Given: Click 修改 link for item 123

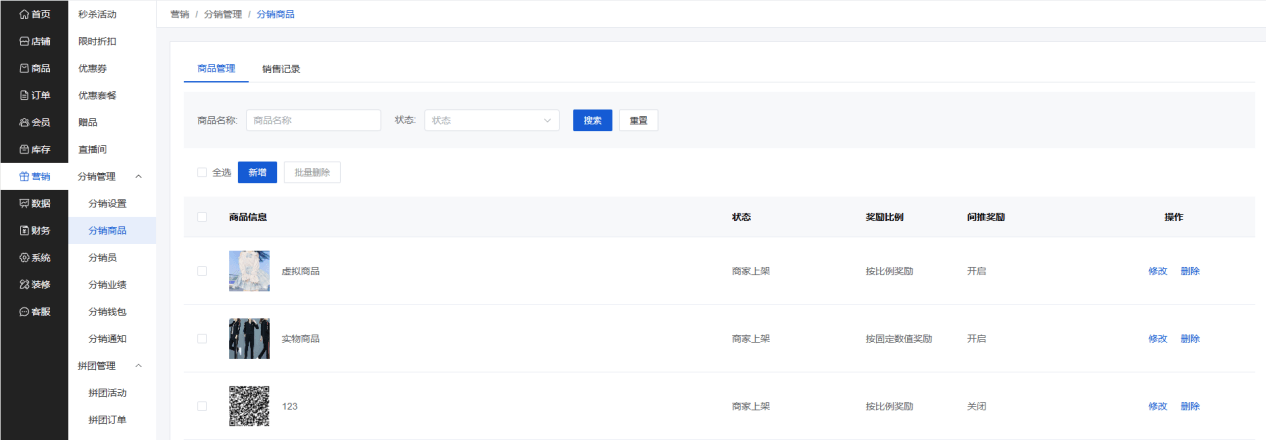Looking at the screenshot, I should [1158, 406].
